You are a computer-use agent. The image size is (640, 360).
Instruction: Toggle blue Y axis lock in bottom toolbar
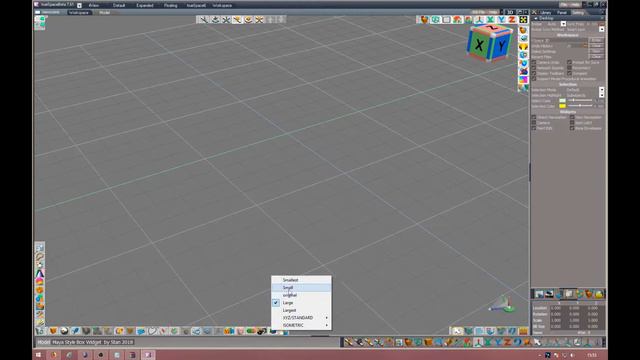pyautogui.click(x=498, y=342)
